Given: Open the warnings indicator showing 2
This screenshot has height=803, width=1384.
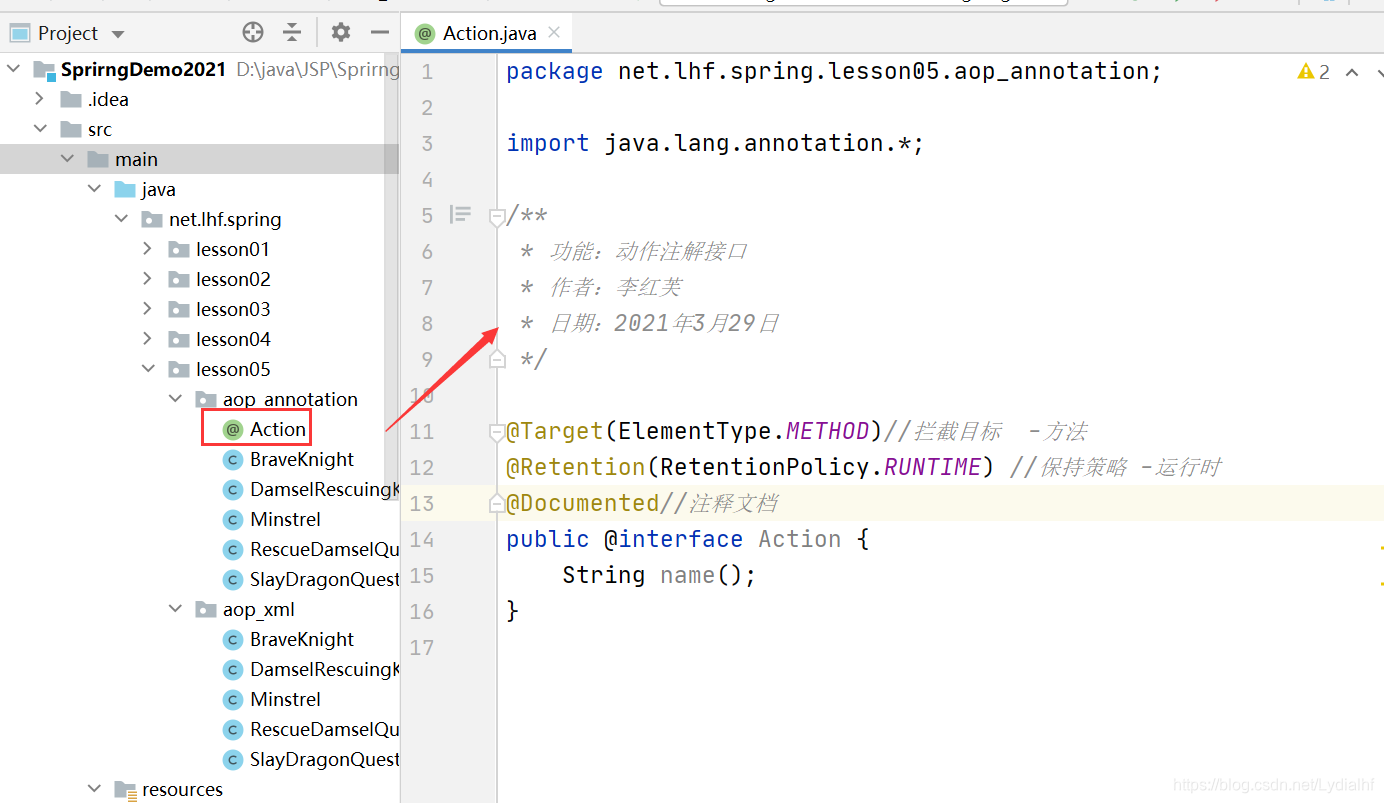Looking at the screenshot, I should pos(1313,71).
